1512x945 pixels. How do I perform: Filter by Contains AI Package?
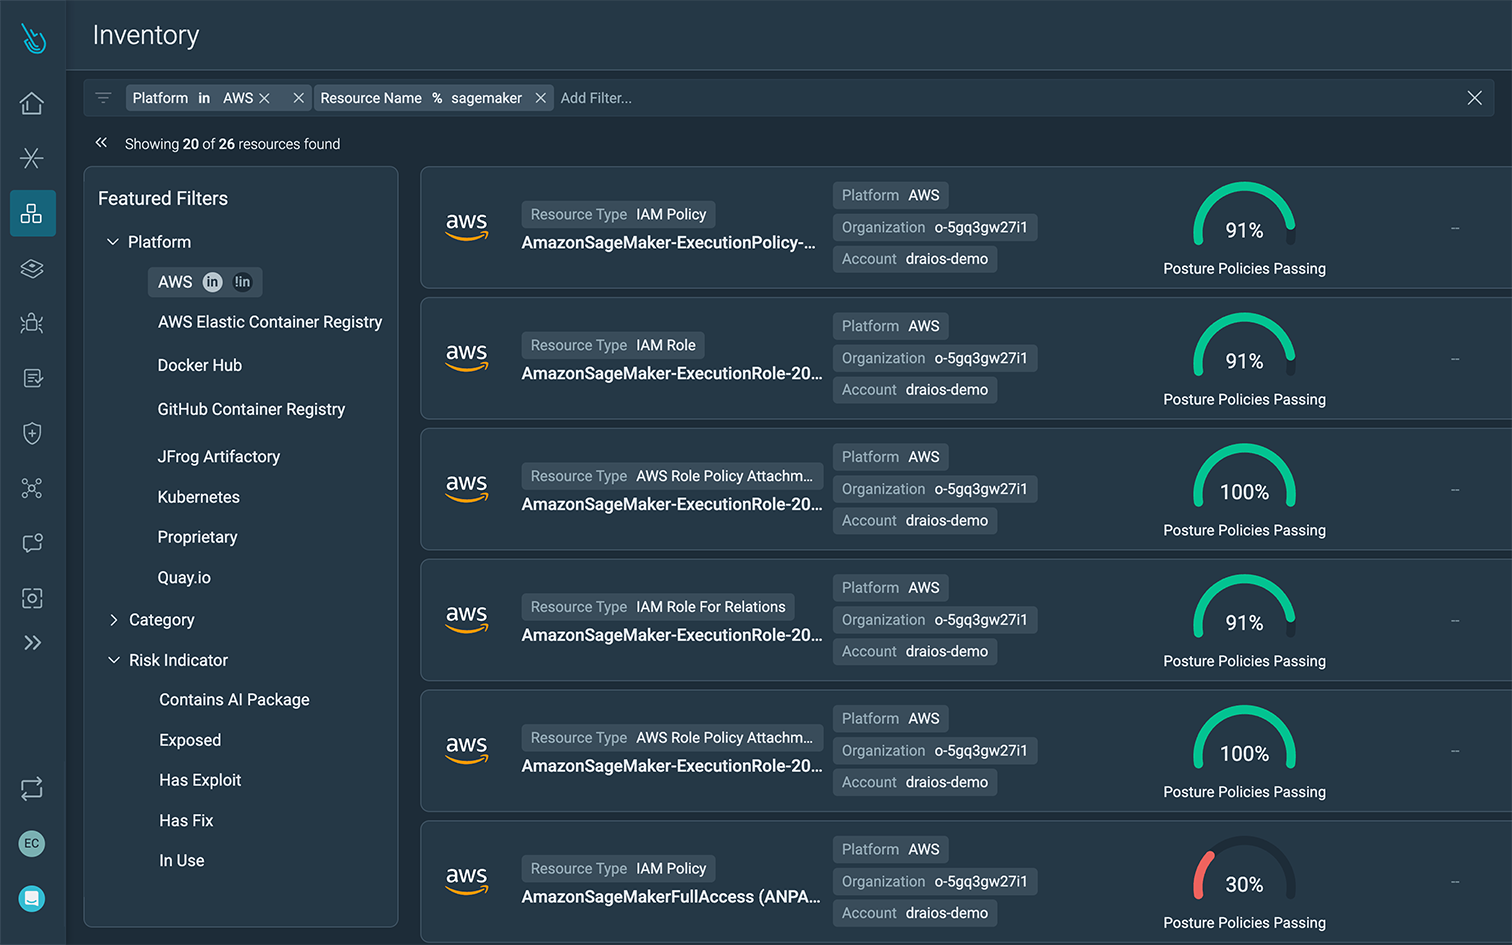(x=234, y=700)
